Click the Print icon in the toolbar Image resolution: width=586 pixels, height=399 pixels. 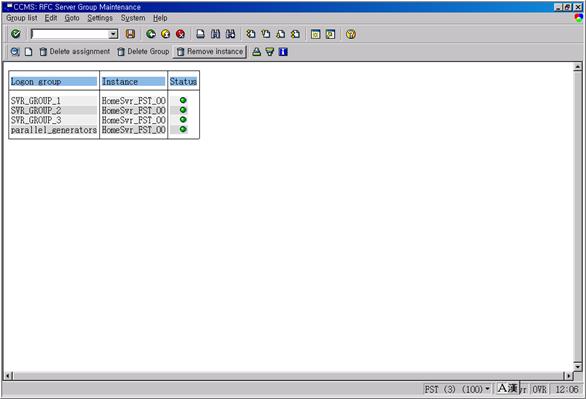coord(201,34)
